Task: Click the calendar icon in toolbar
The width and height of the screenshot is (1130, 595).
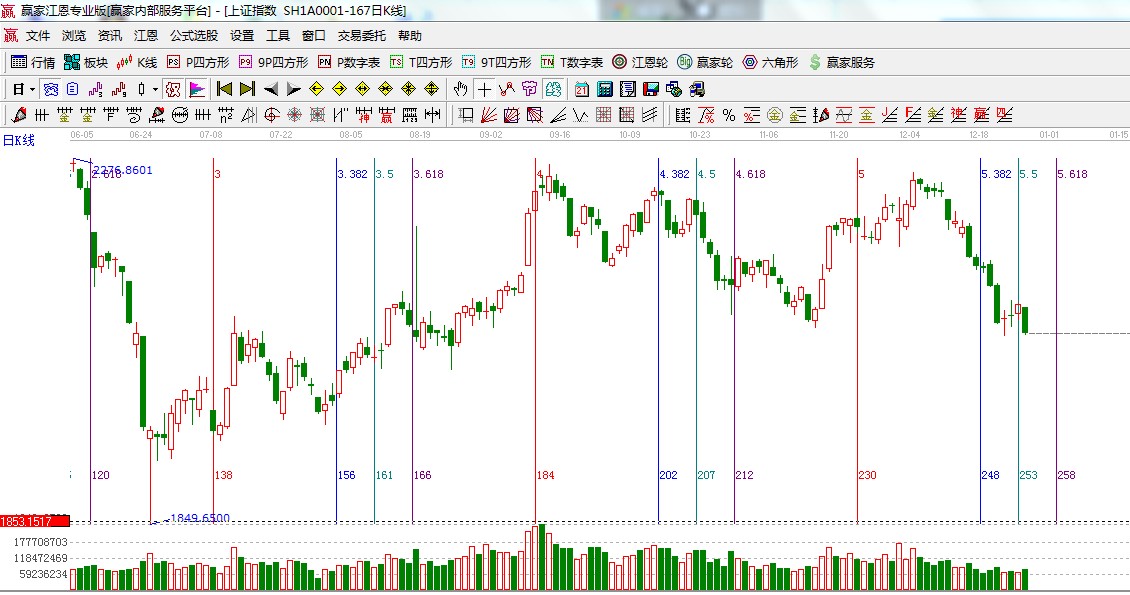Action: [581, 89]
